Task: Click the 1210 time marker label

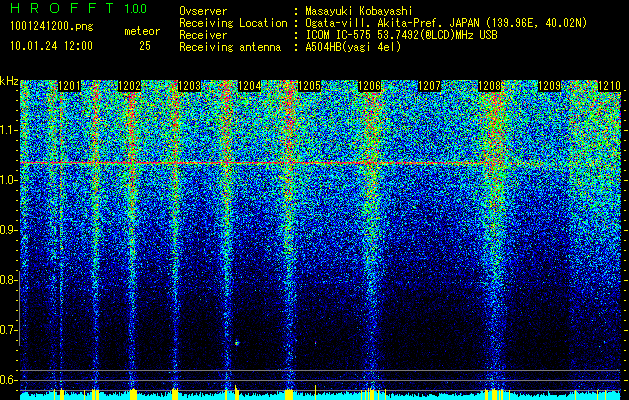Action: point(609,86)
